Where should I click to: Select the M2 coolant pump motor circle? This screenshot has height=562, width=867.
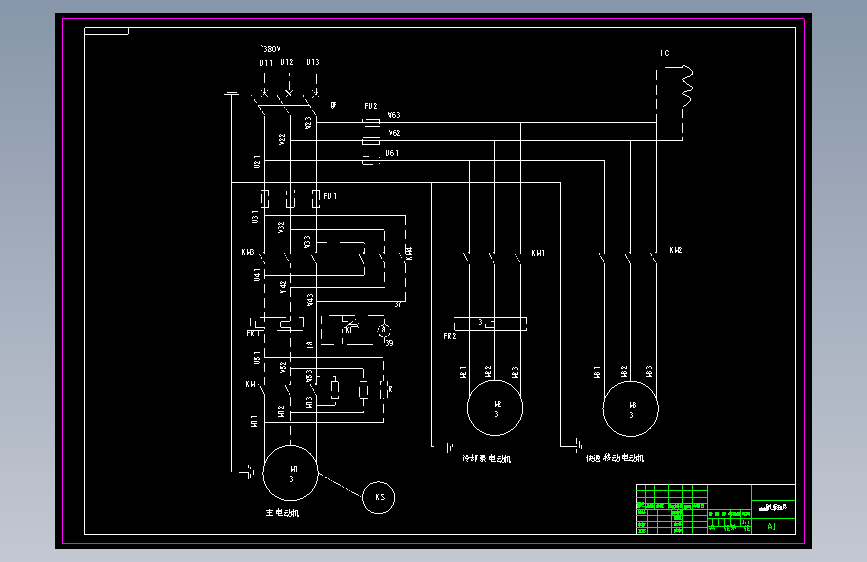coord(495,408)
